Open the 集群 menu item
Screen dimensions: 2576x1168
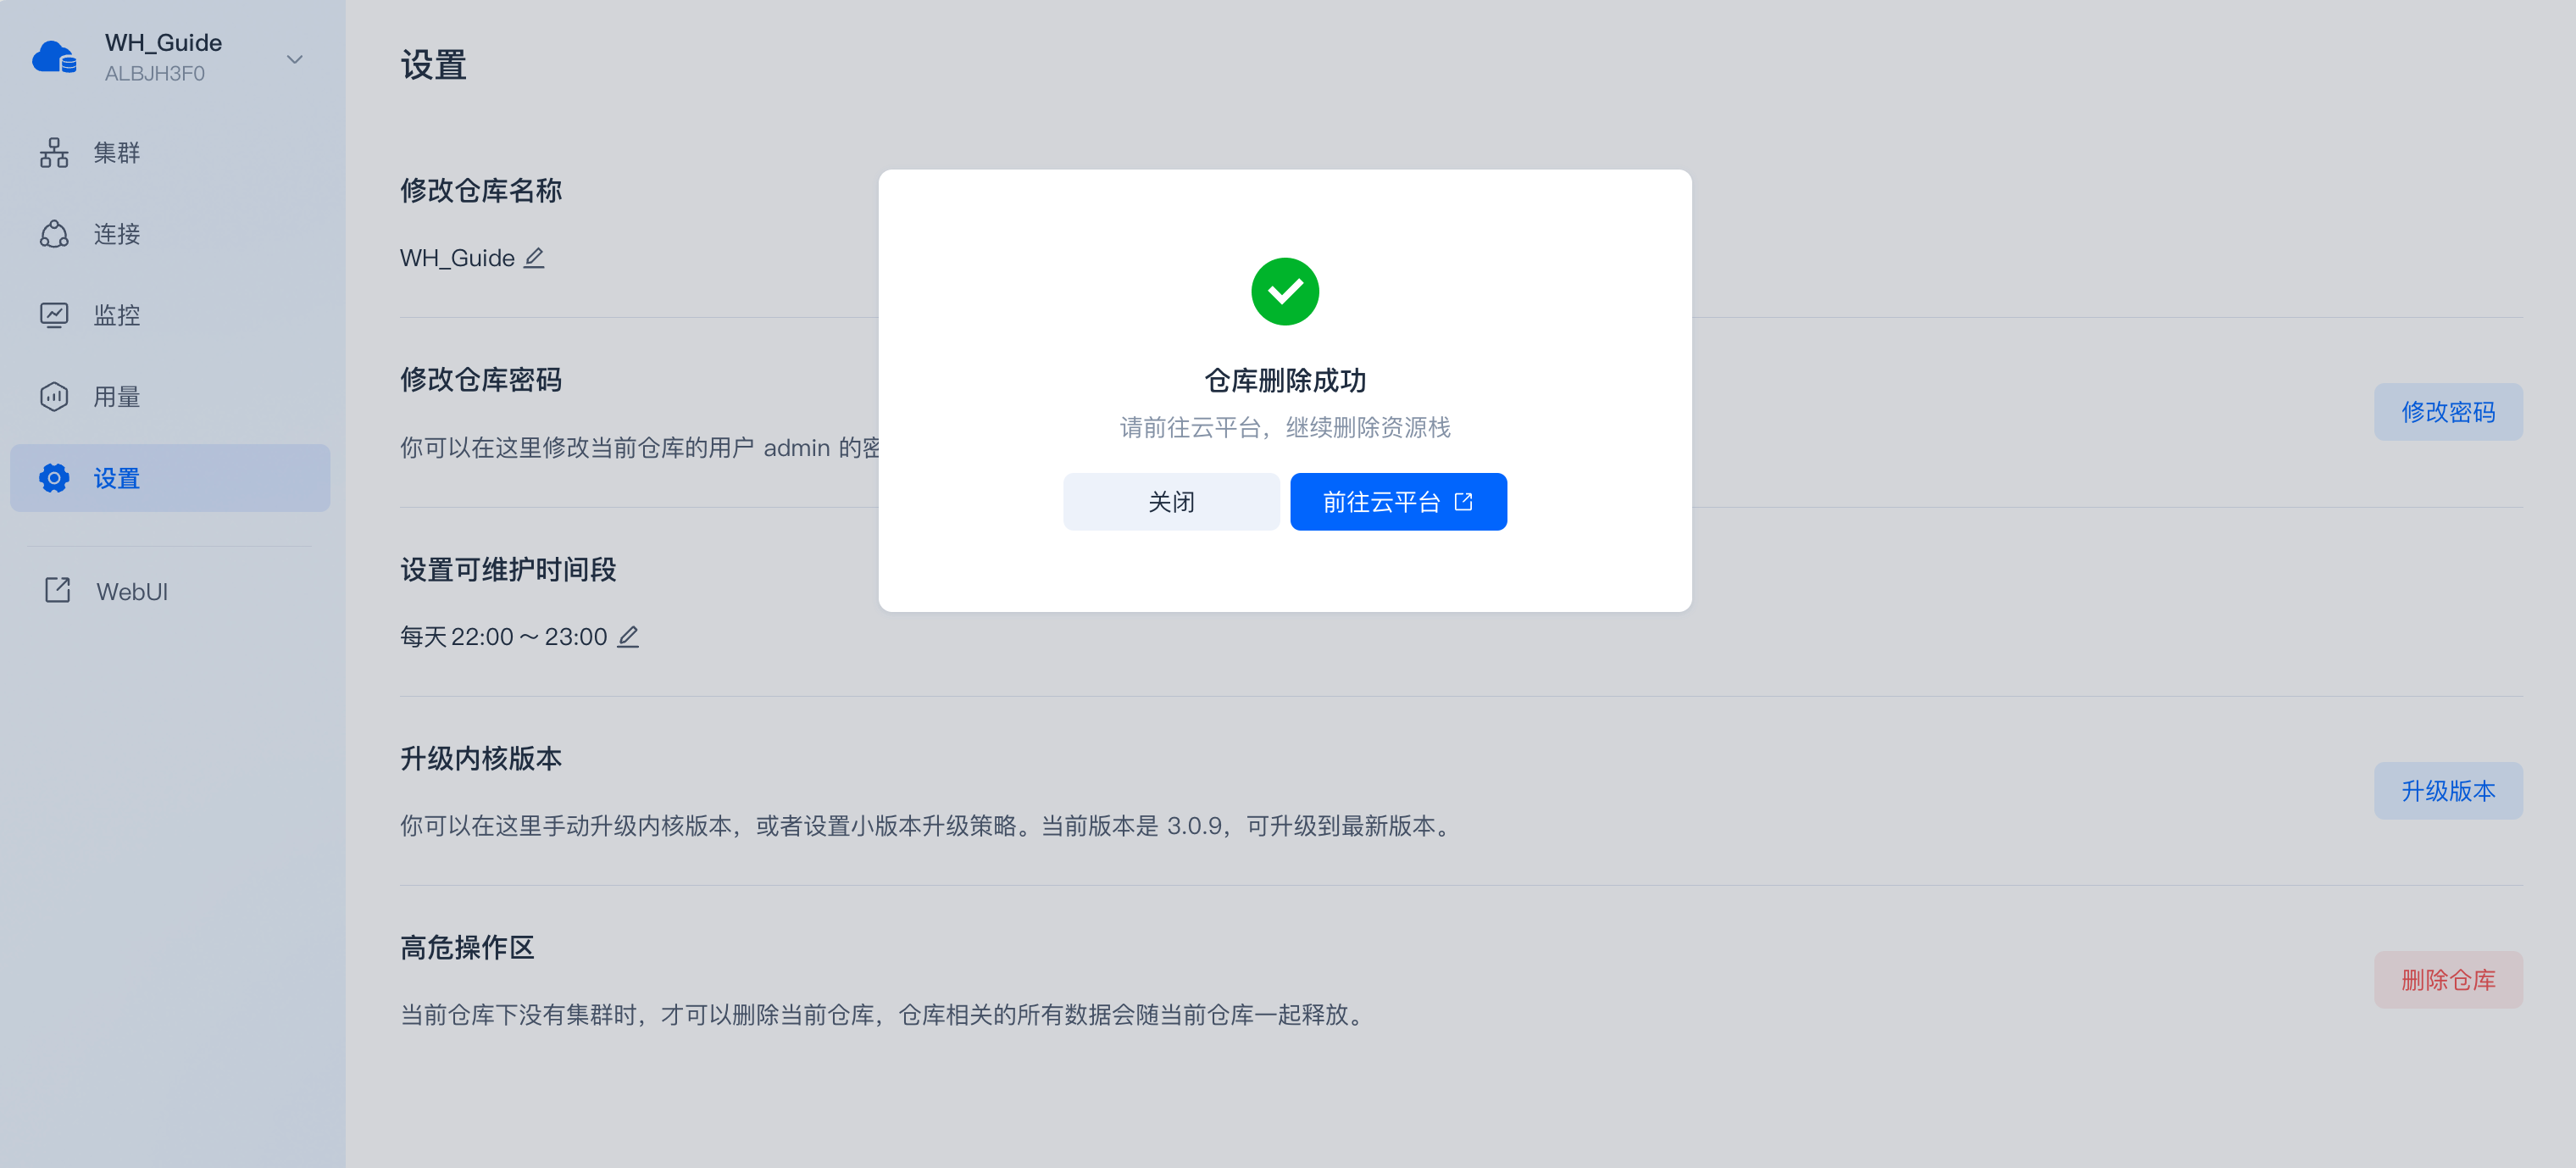coord(170,152)
